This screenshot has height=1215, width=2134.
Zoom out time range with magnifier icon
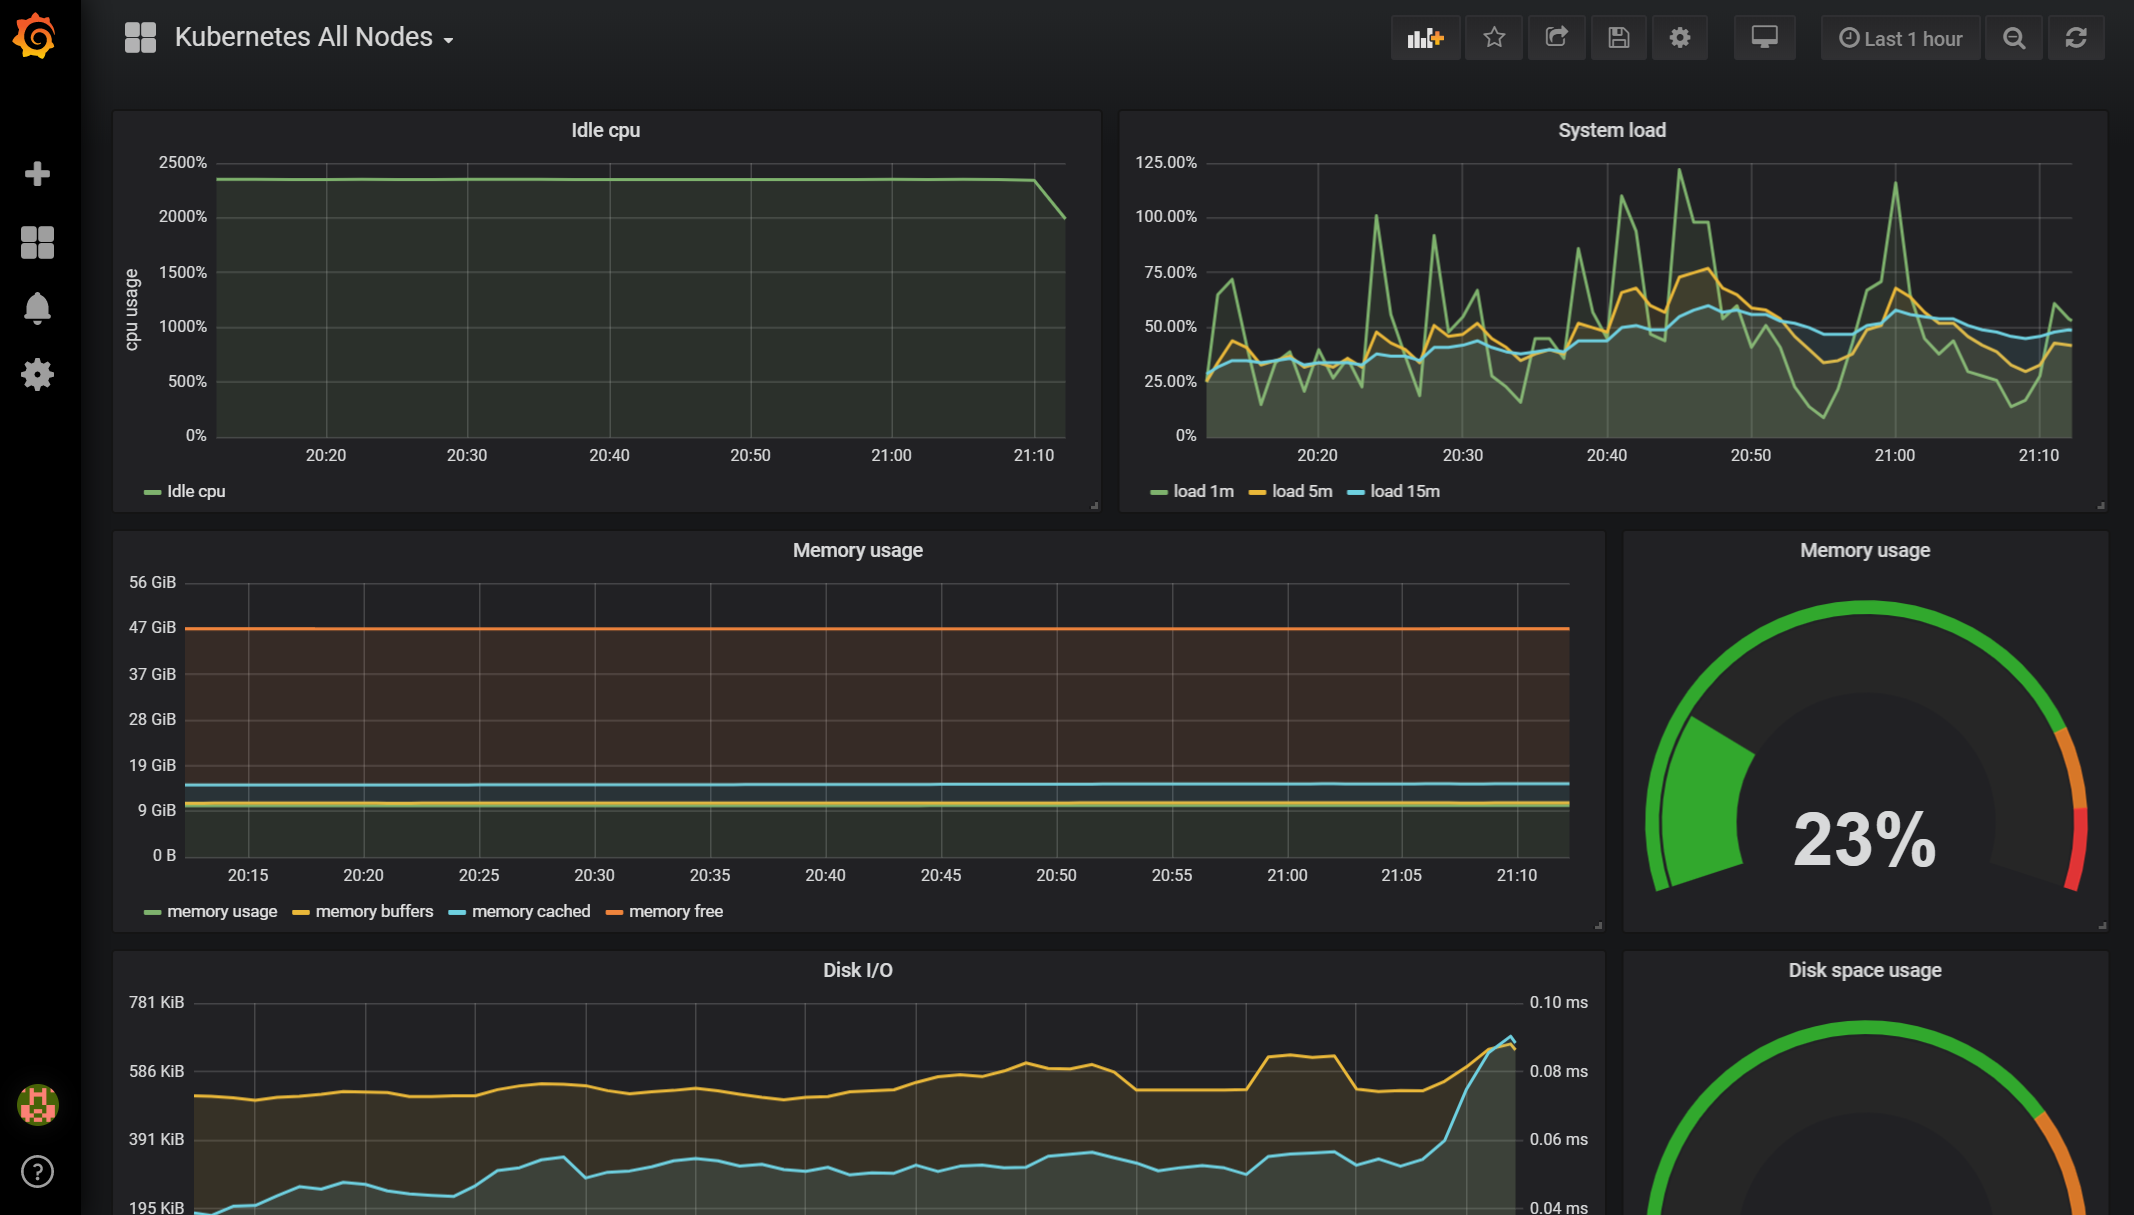2014,38
